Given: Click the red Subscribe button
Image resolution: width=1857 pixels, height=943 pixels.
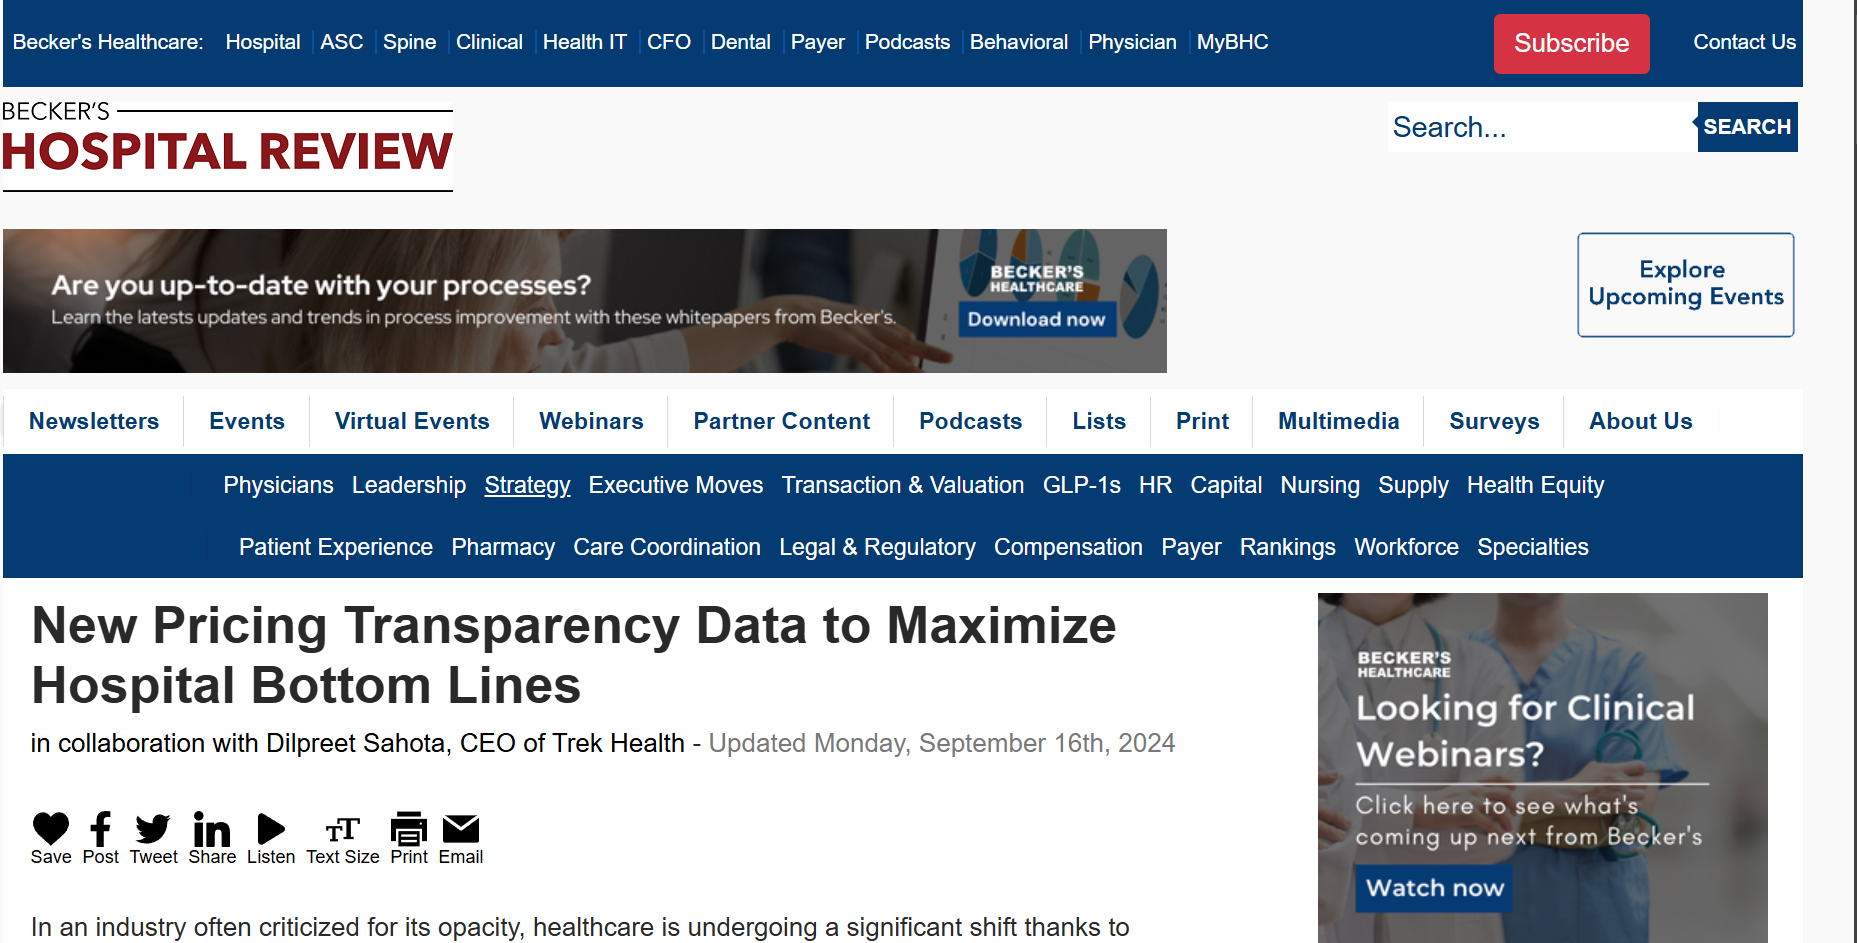Looking at the screenshot, I should tap(1571, 43).
